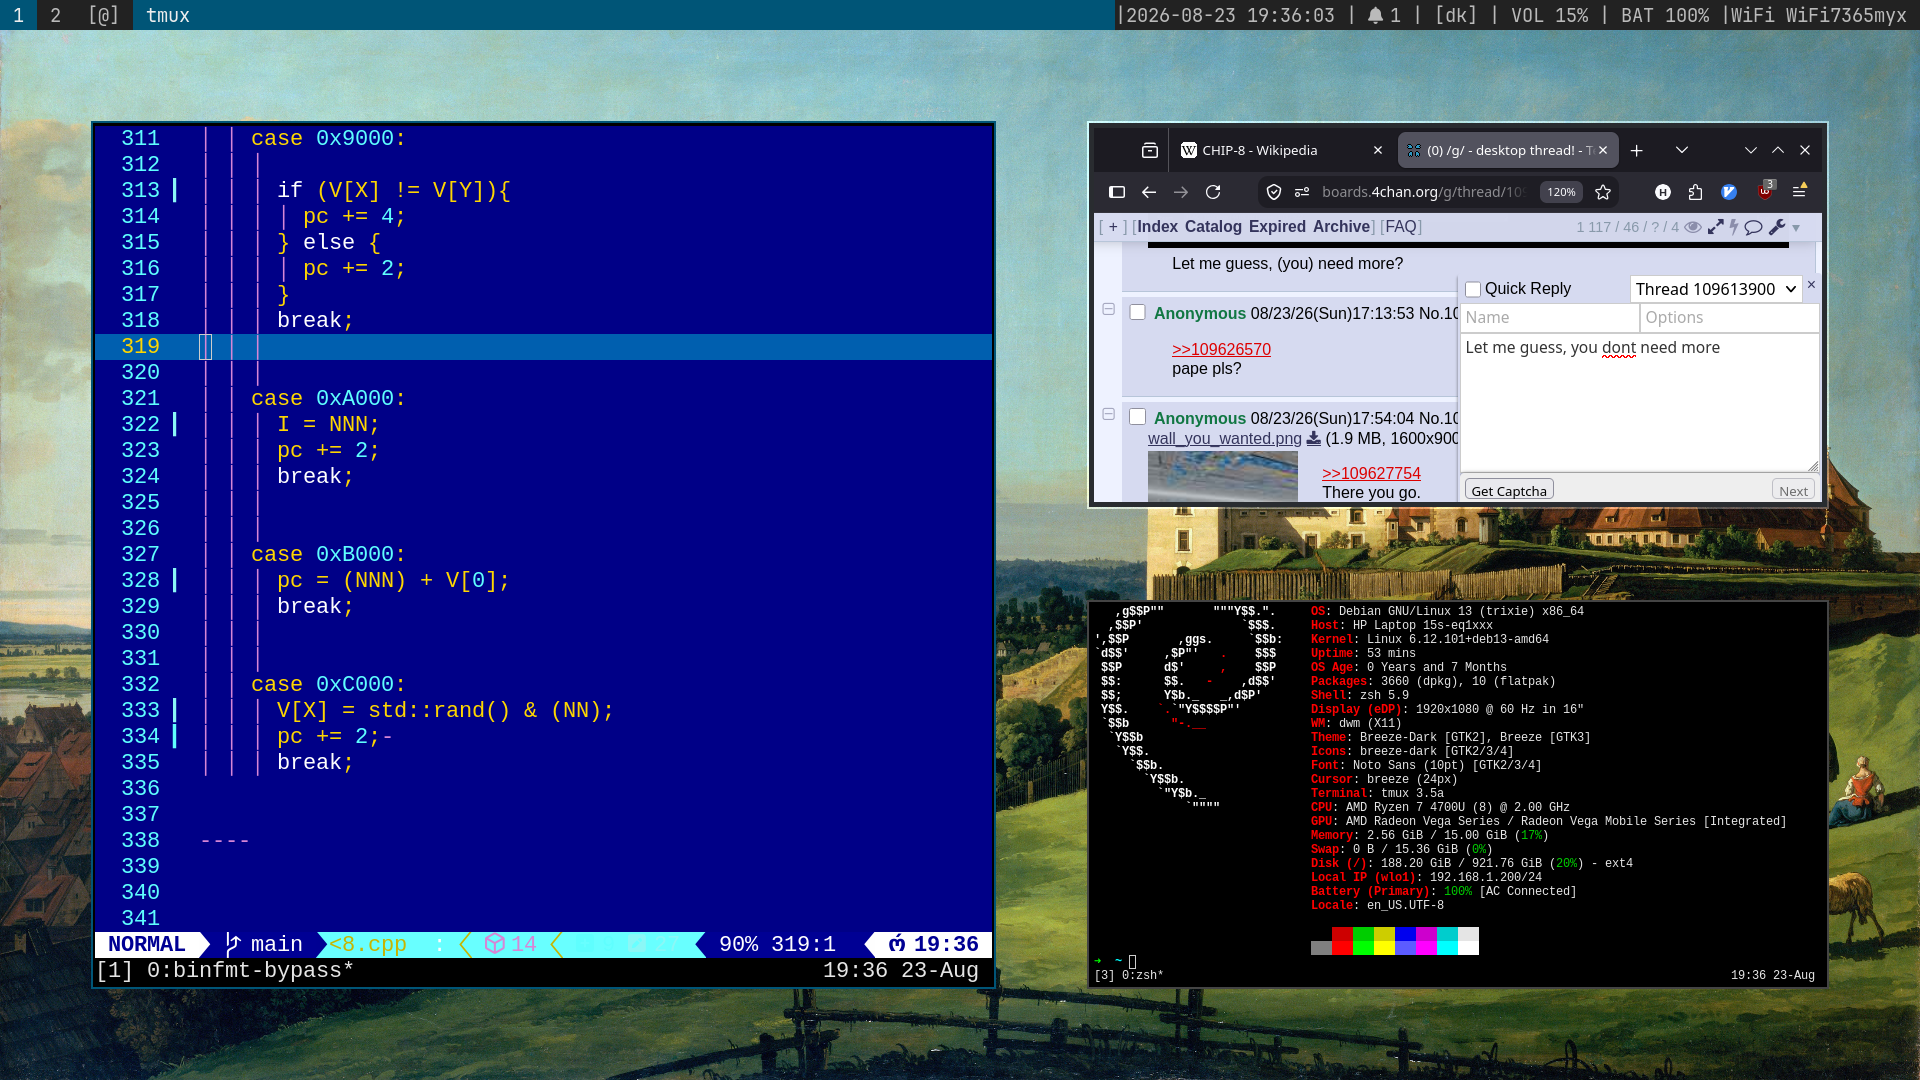1920x1080 pixels.
Task: Follow the >>109627754 quote link
Action: (x=1371, y=474)
